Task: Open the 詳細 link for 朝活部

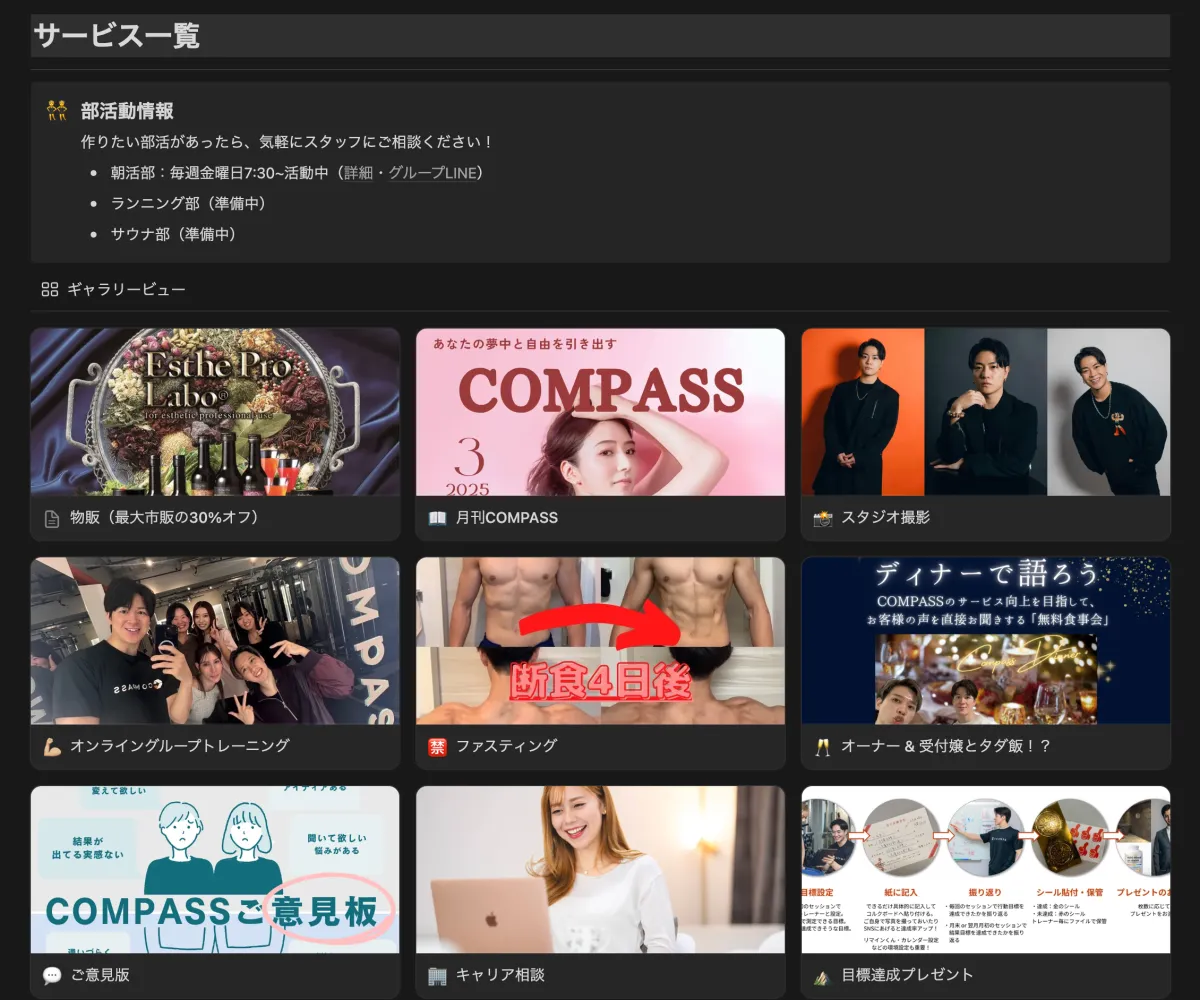Action: click(358, 173)
